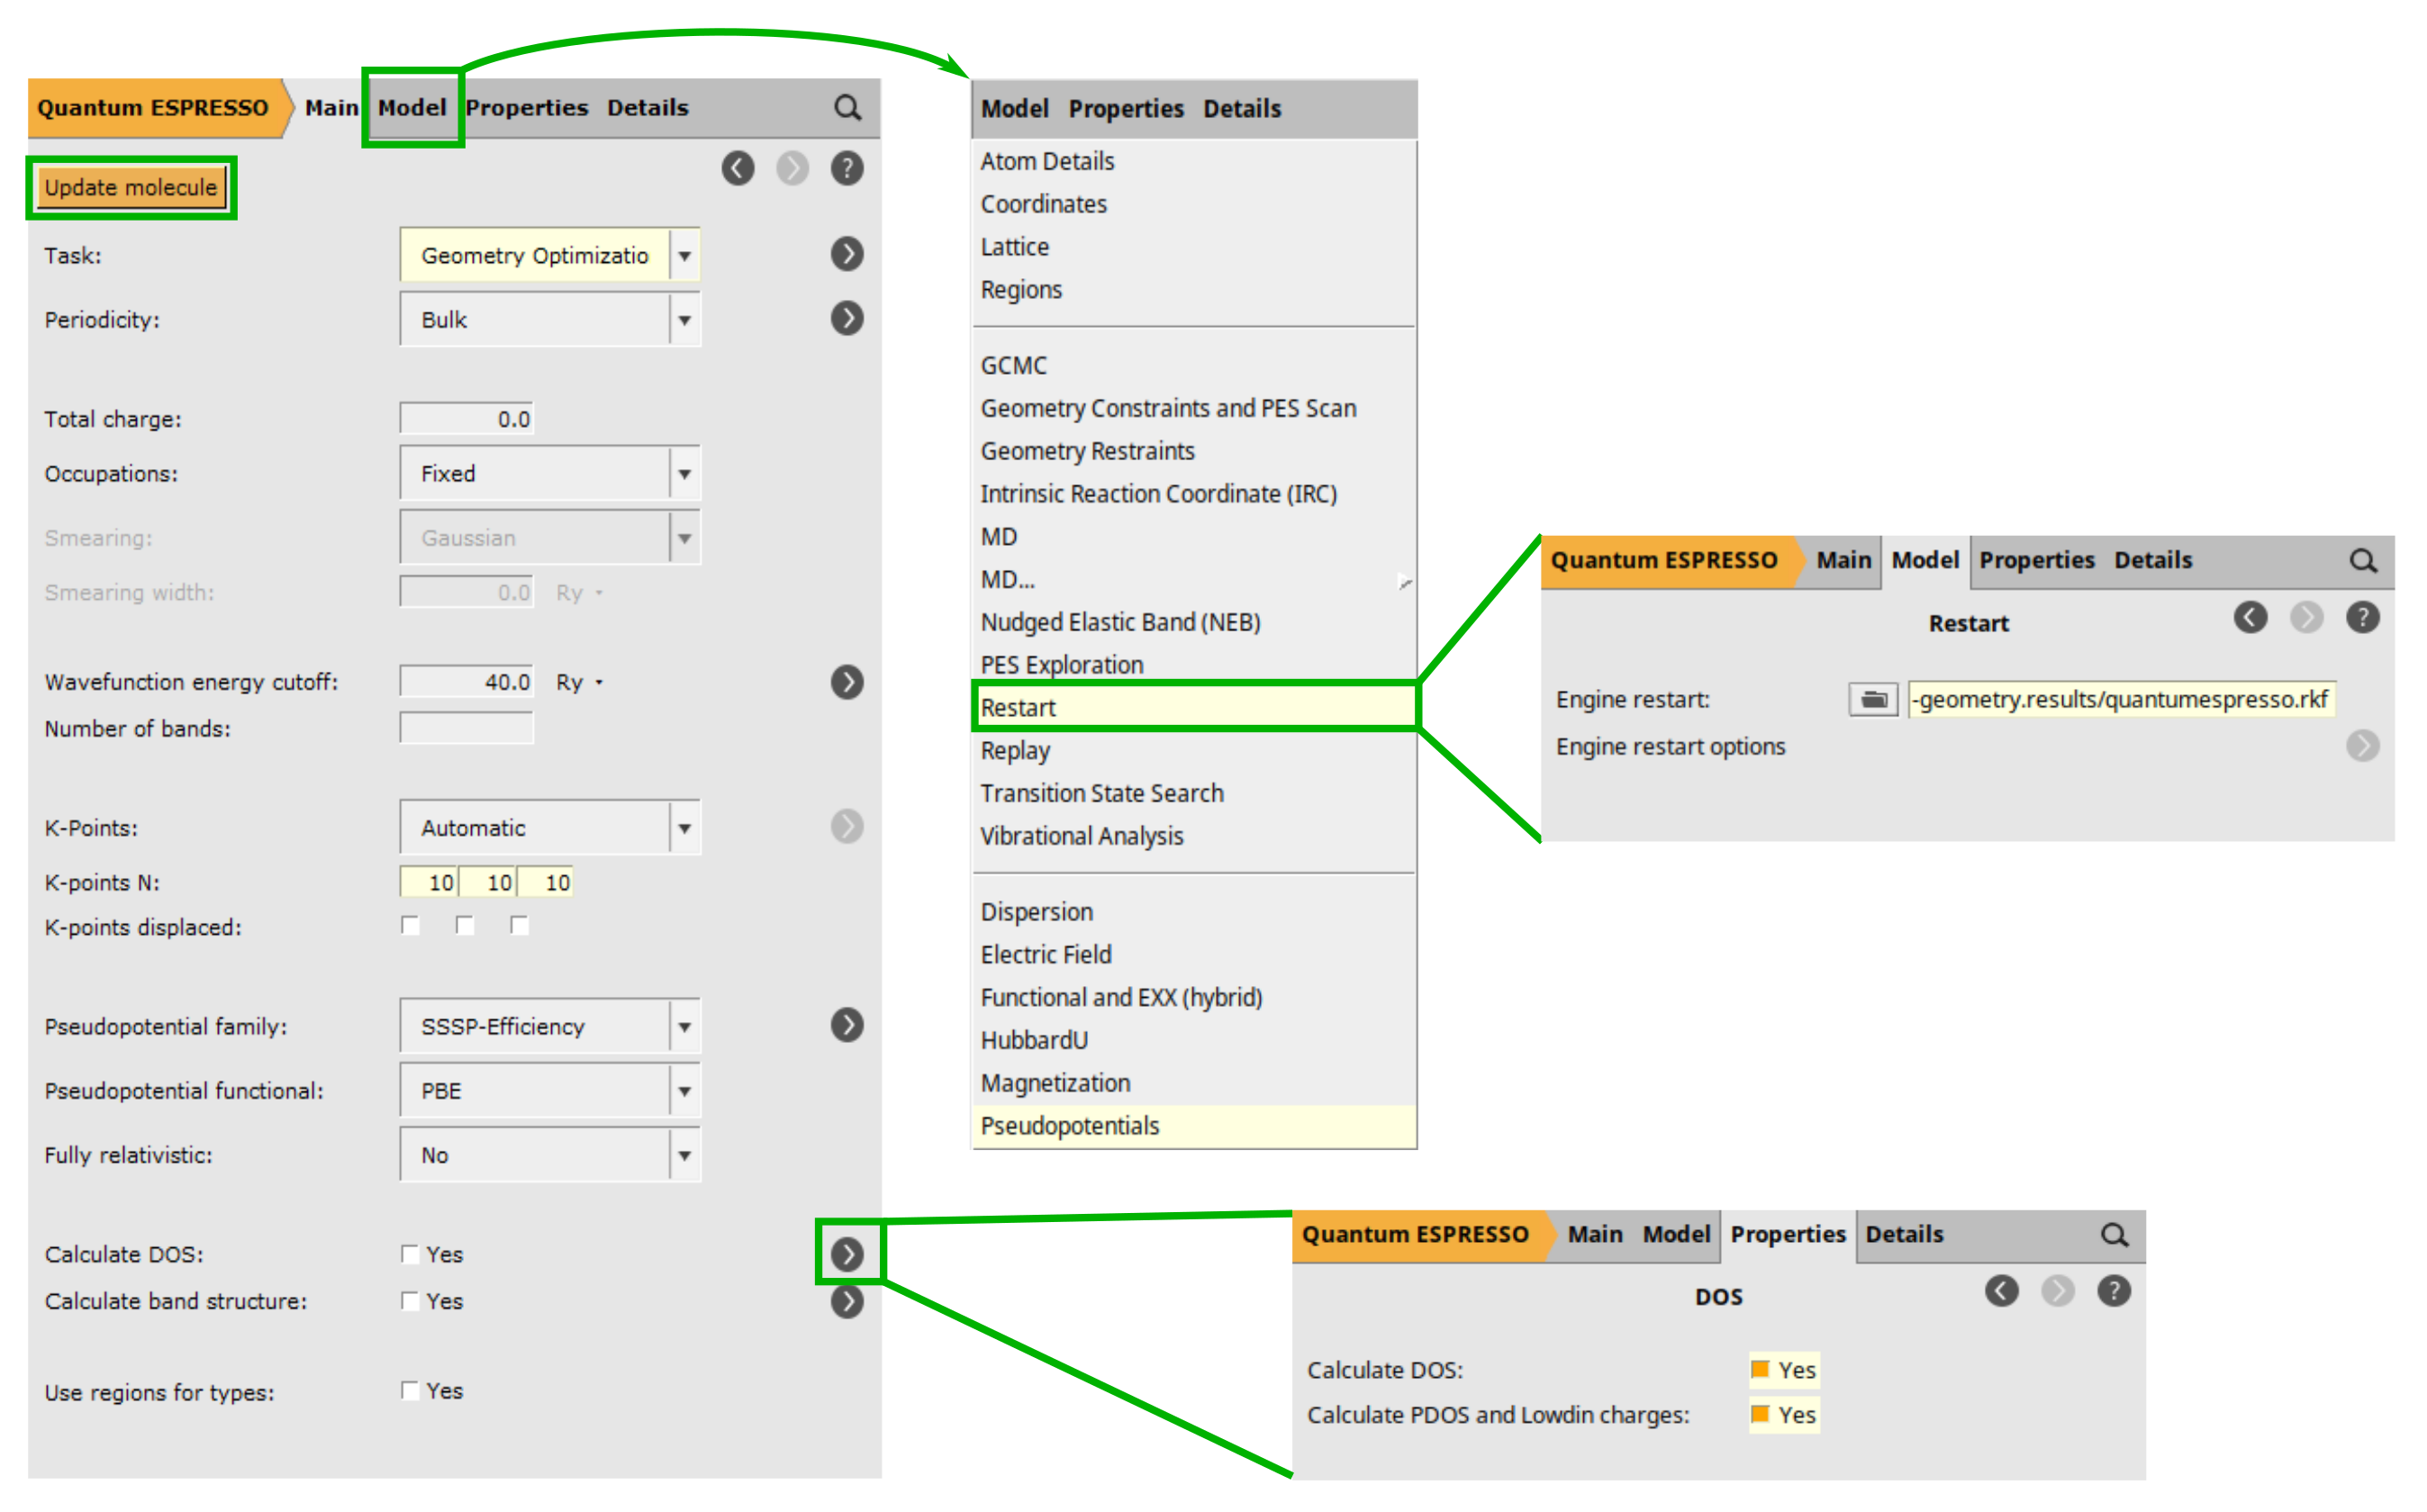
Task: Open Wavefunction energy cutoff details arrow
Action: (x=847, y=681)
